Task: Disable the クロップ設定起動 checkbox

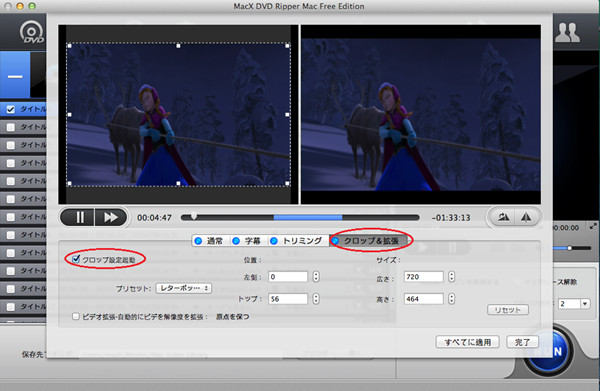Action: pos(76,259)
